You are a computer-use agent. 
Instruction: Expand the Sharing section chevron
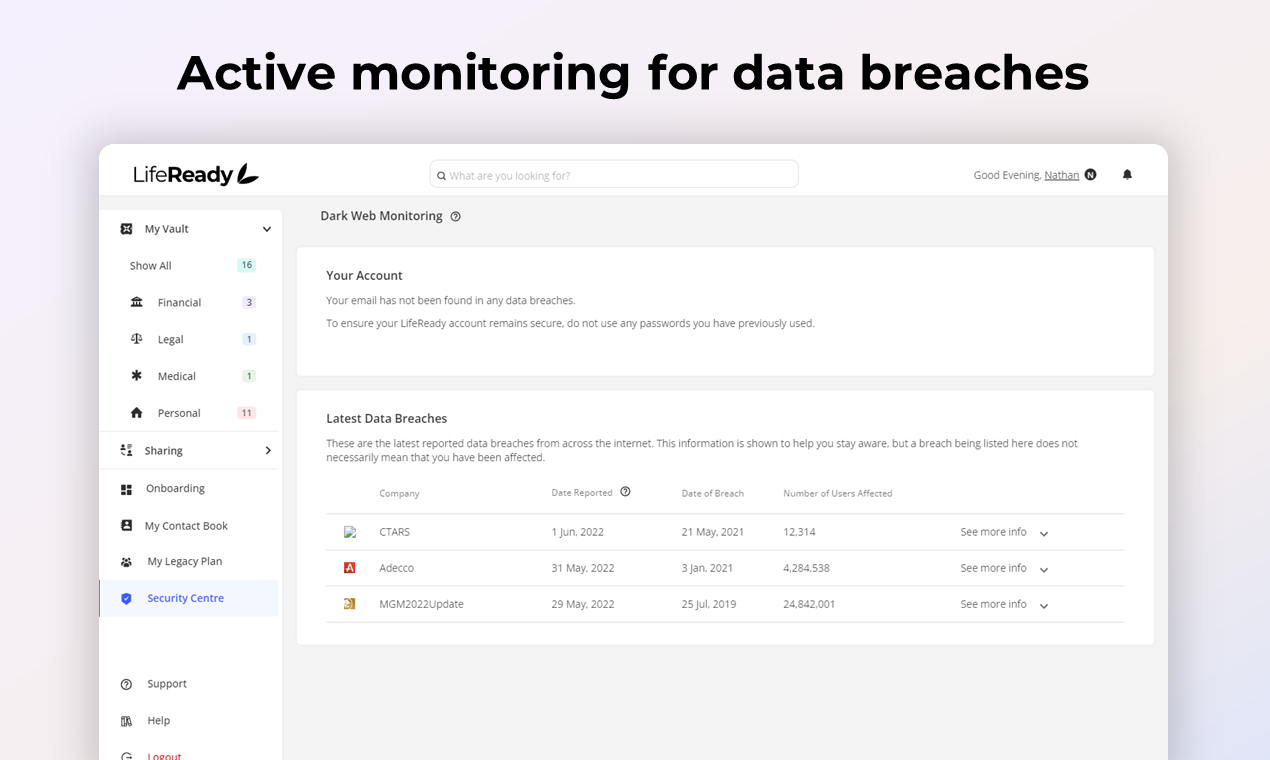point(267,451)
